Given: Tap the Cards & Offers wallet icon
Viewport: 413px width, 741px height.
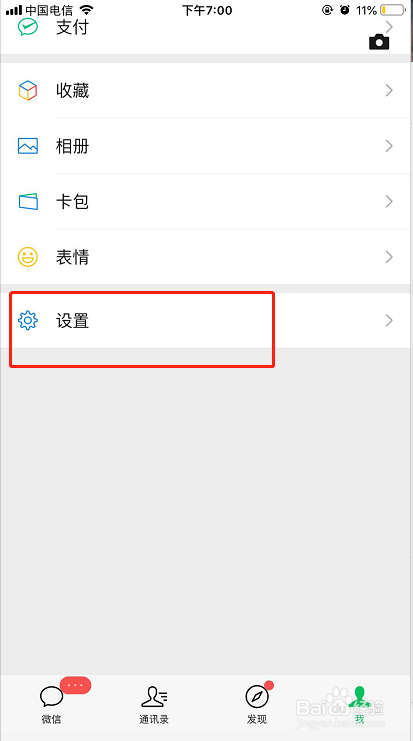Looking at the screenshot, I should pos(28,201).
